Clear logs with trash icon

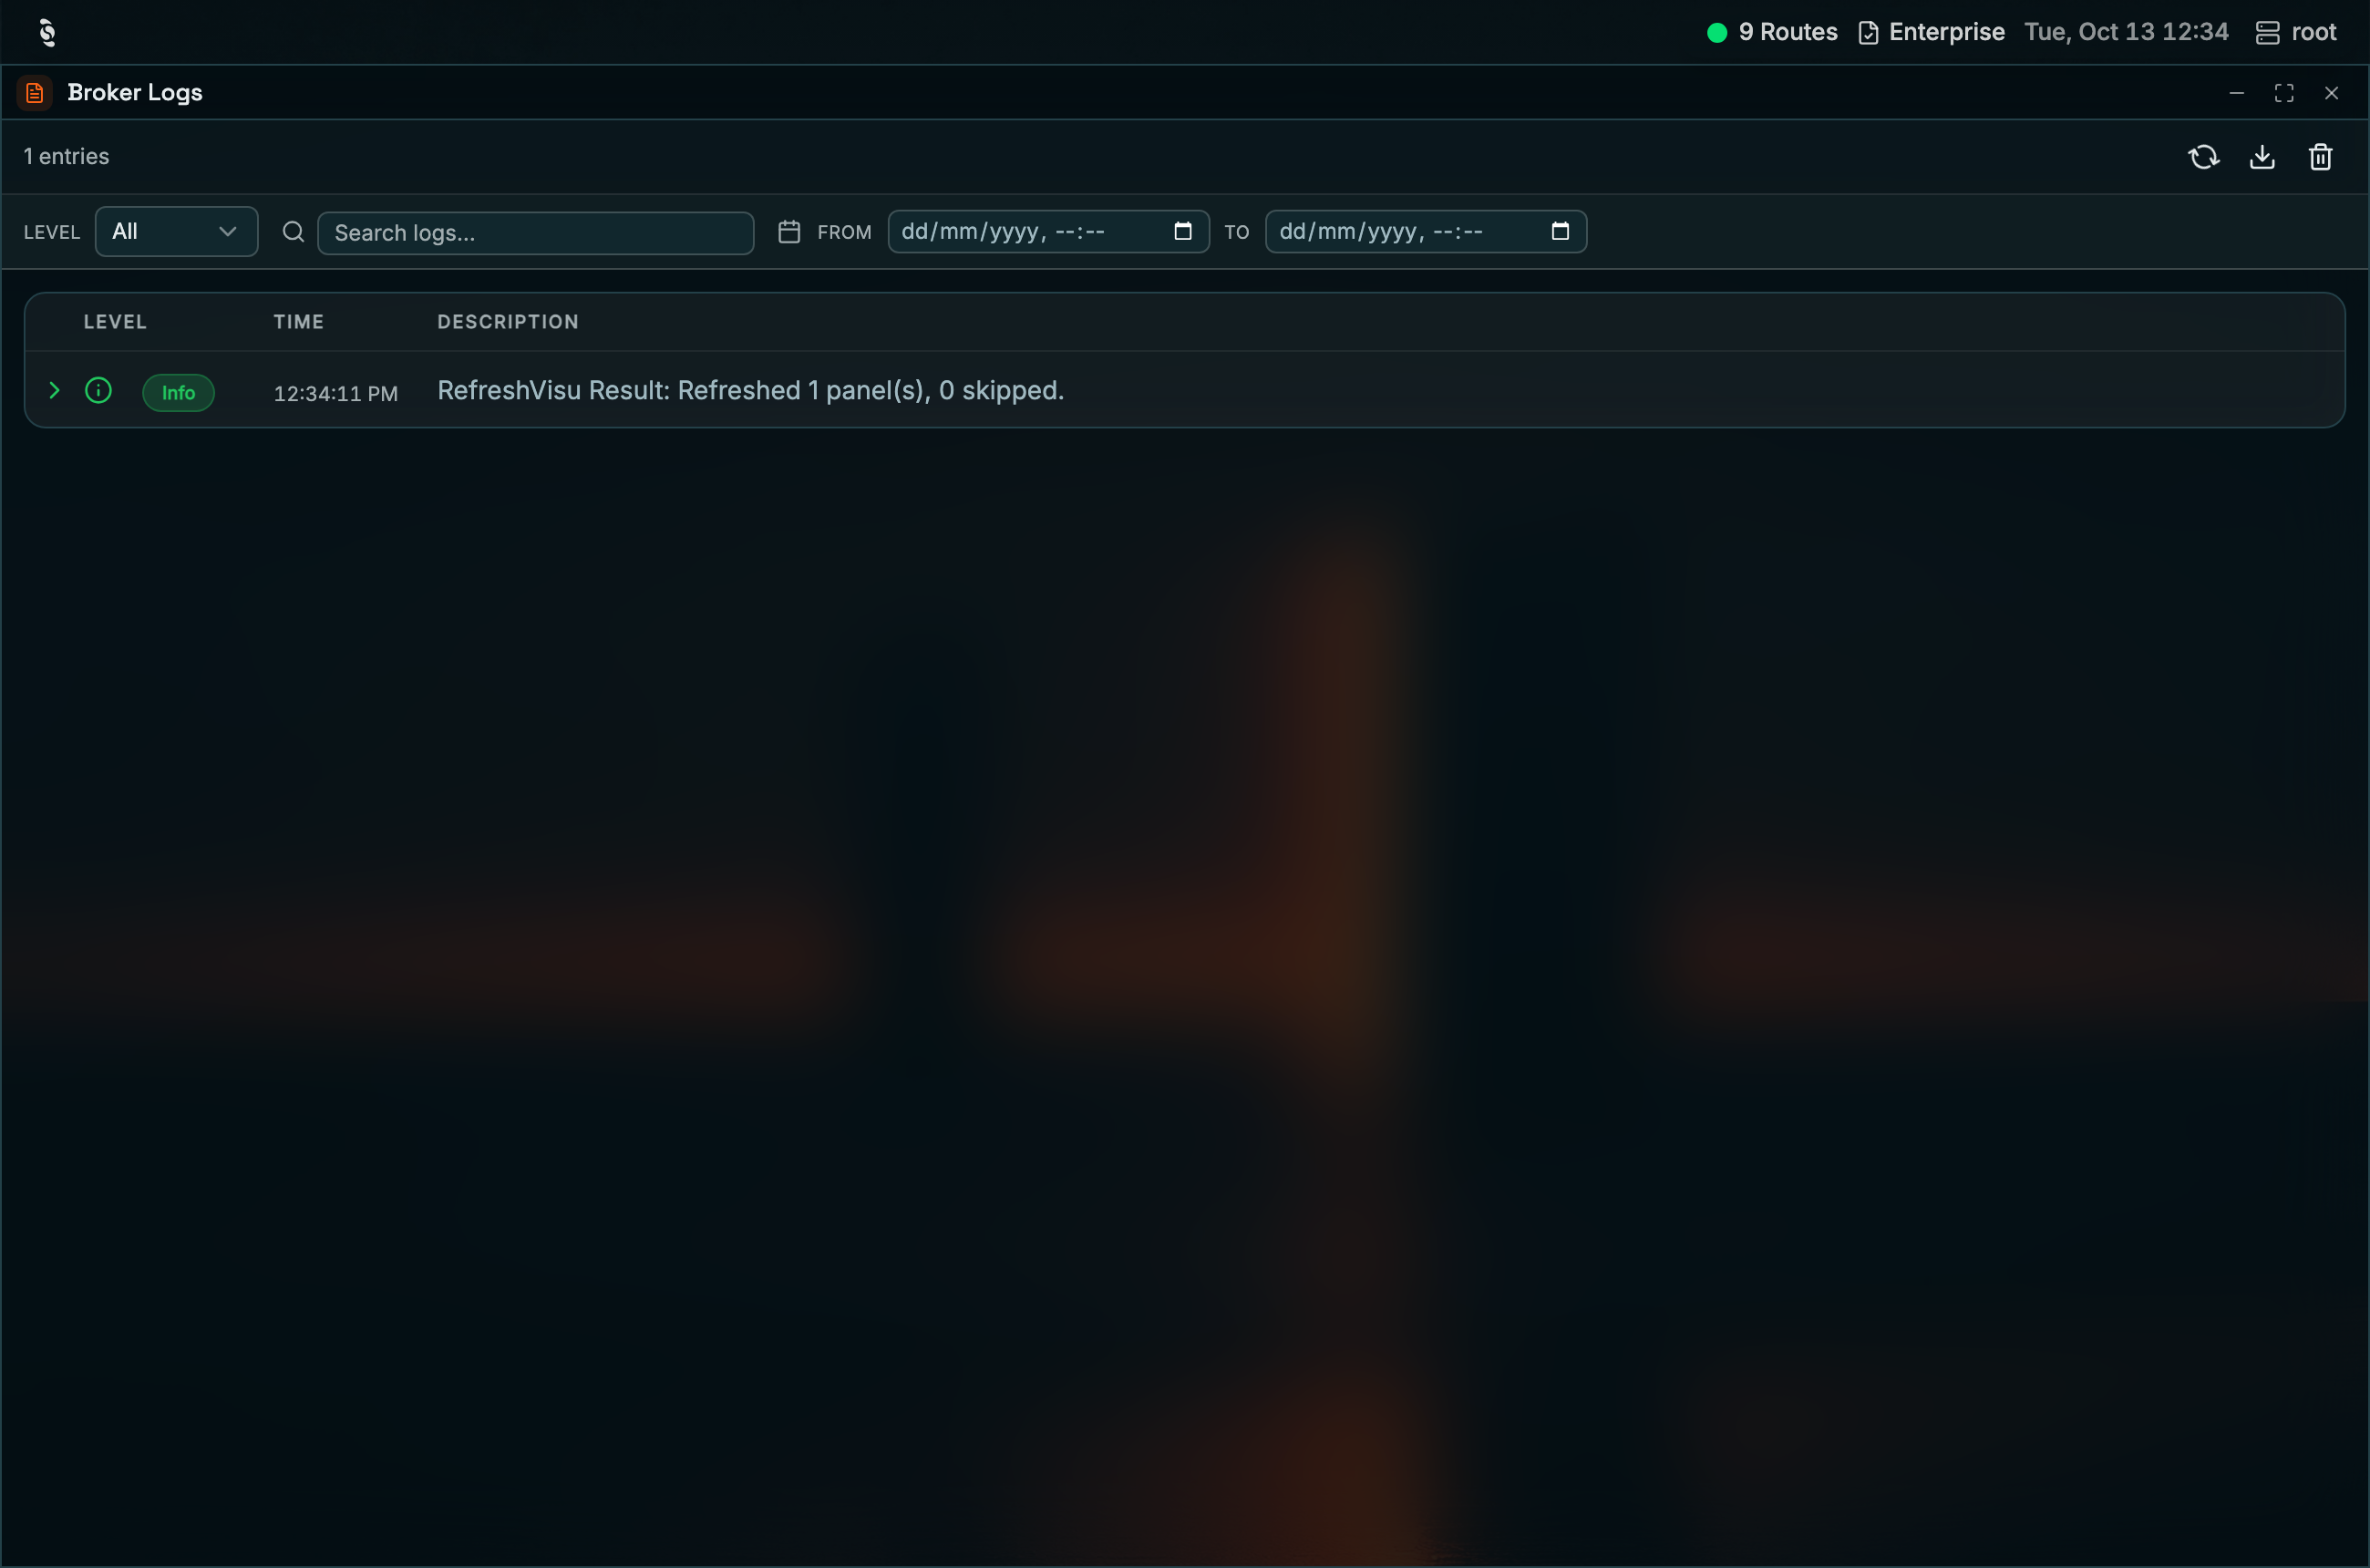(x=2320, y=157)
